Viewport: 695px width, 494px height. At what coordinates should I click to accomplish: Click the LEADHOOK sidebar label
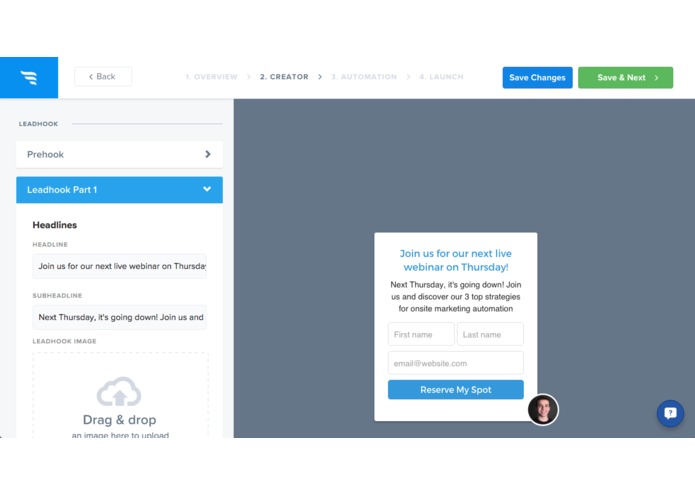(x=38, y=124)
